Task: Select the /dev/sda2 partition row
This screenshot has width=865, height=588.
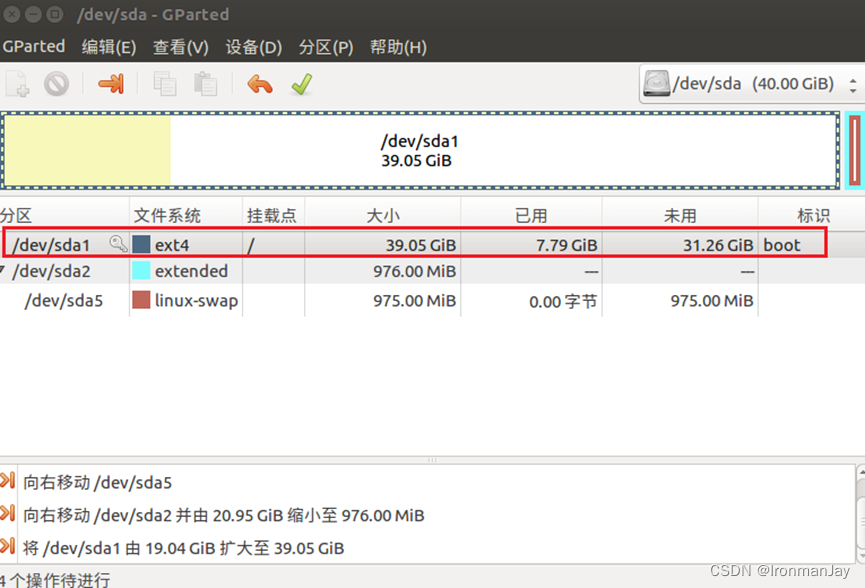Action: pos(432,271)
